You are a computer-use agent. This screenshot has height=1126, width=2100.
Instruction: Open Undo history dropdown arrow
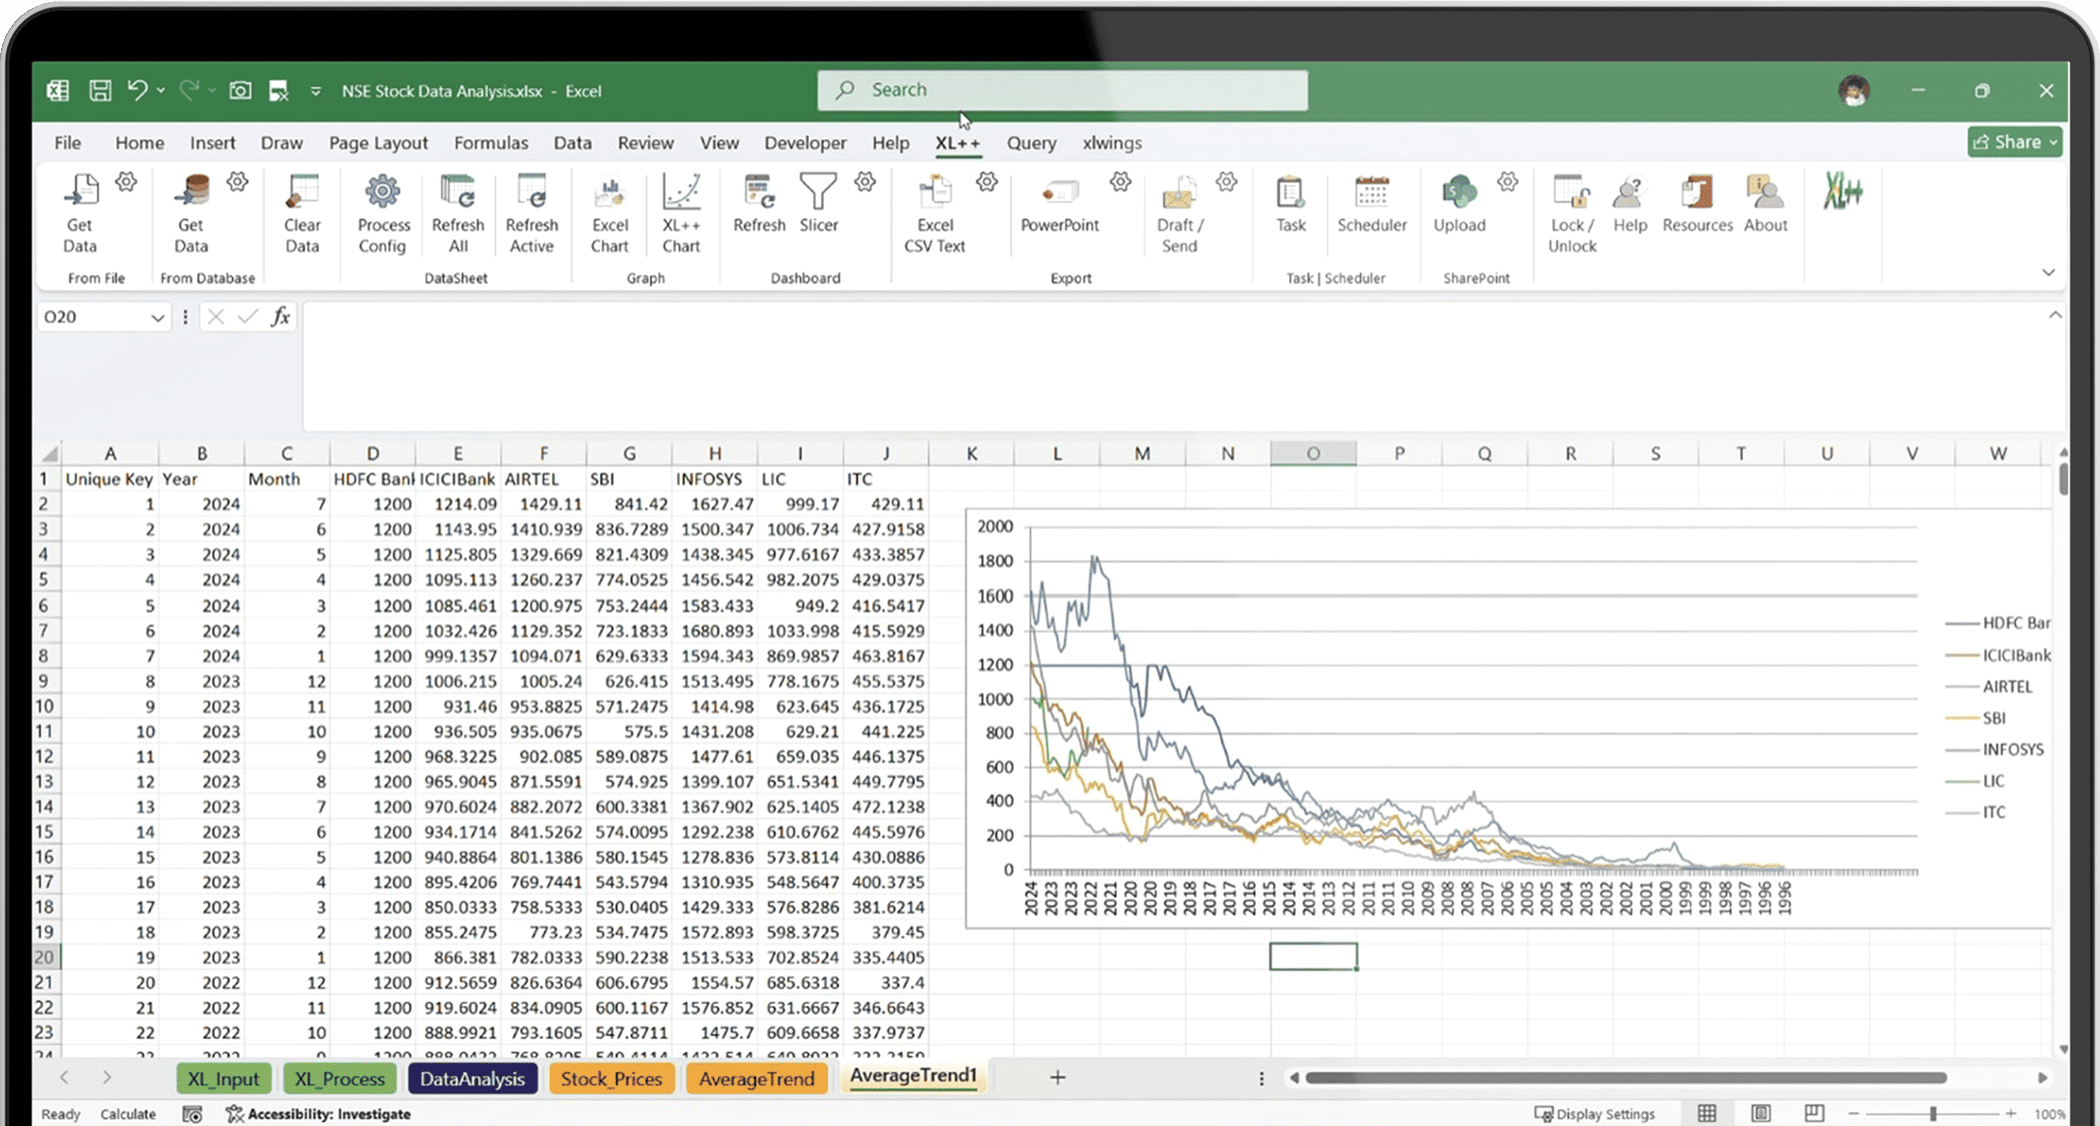pyautogui.click(x=161, y=90)
